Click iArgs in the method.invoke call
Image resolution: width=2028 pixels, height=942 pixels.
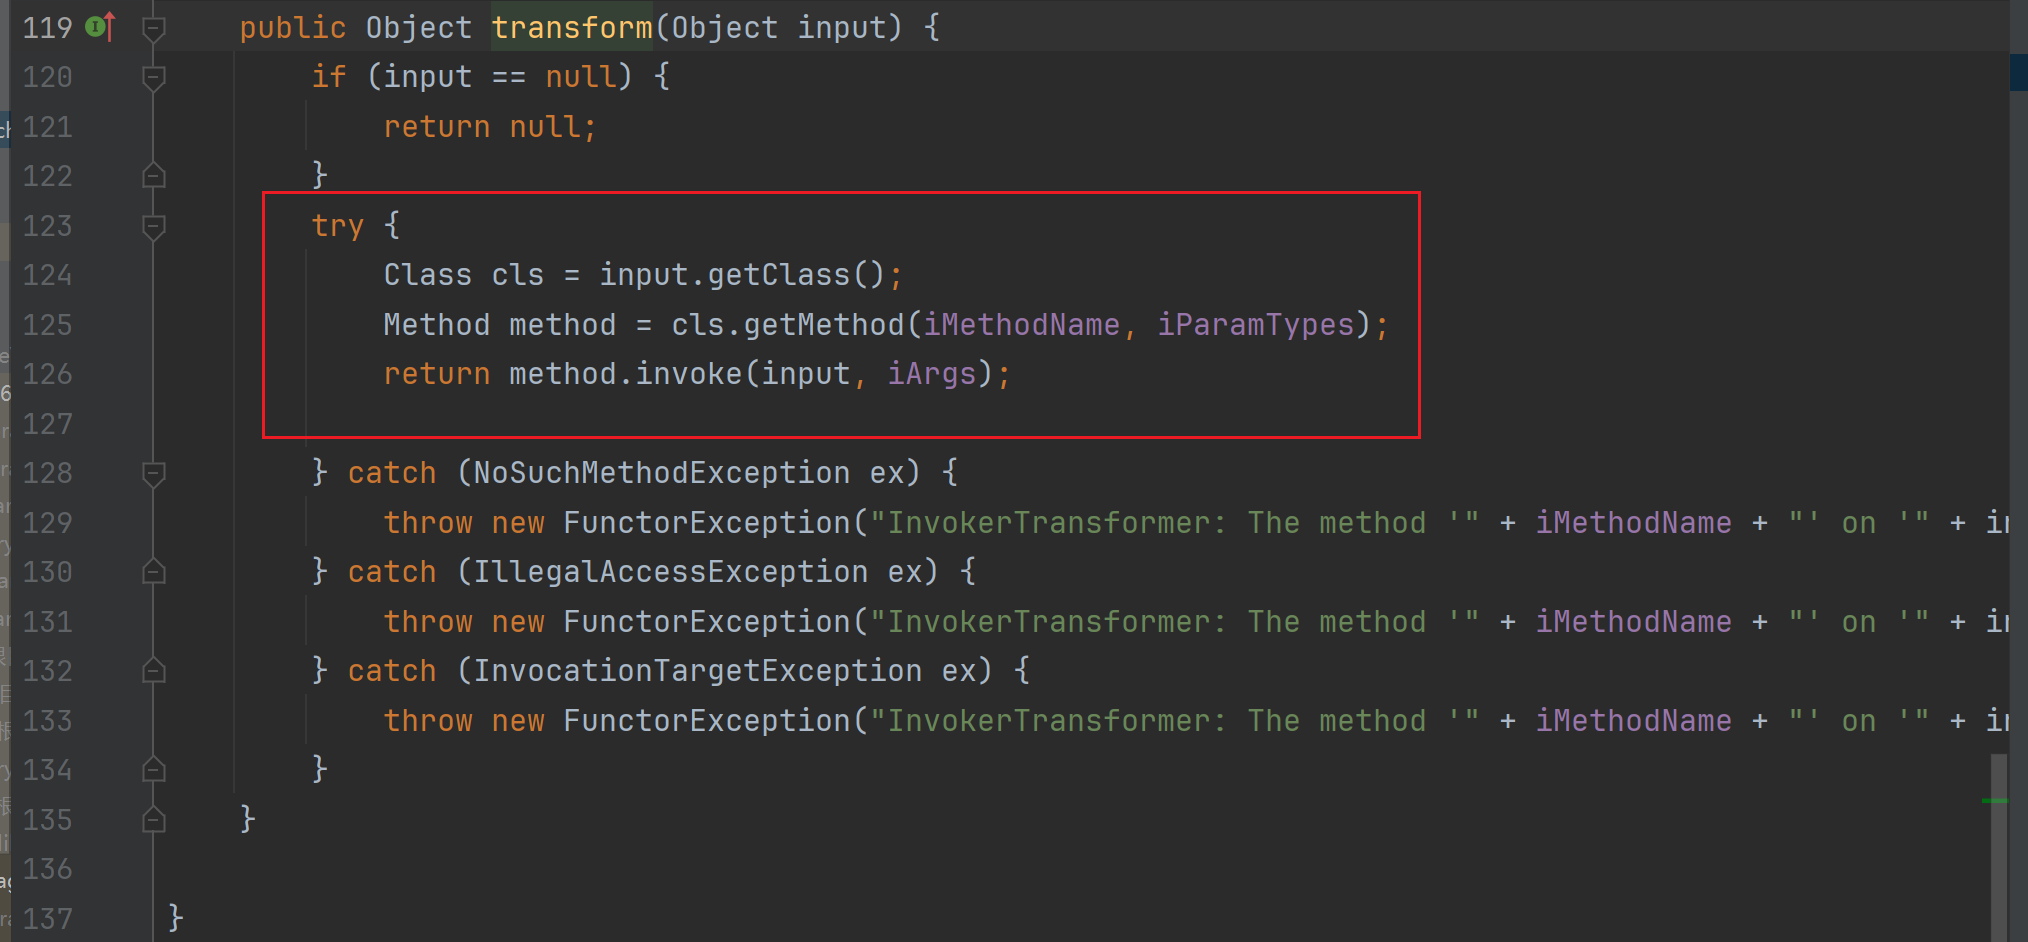point(932,374)
